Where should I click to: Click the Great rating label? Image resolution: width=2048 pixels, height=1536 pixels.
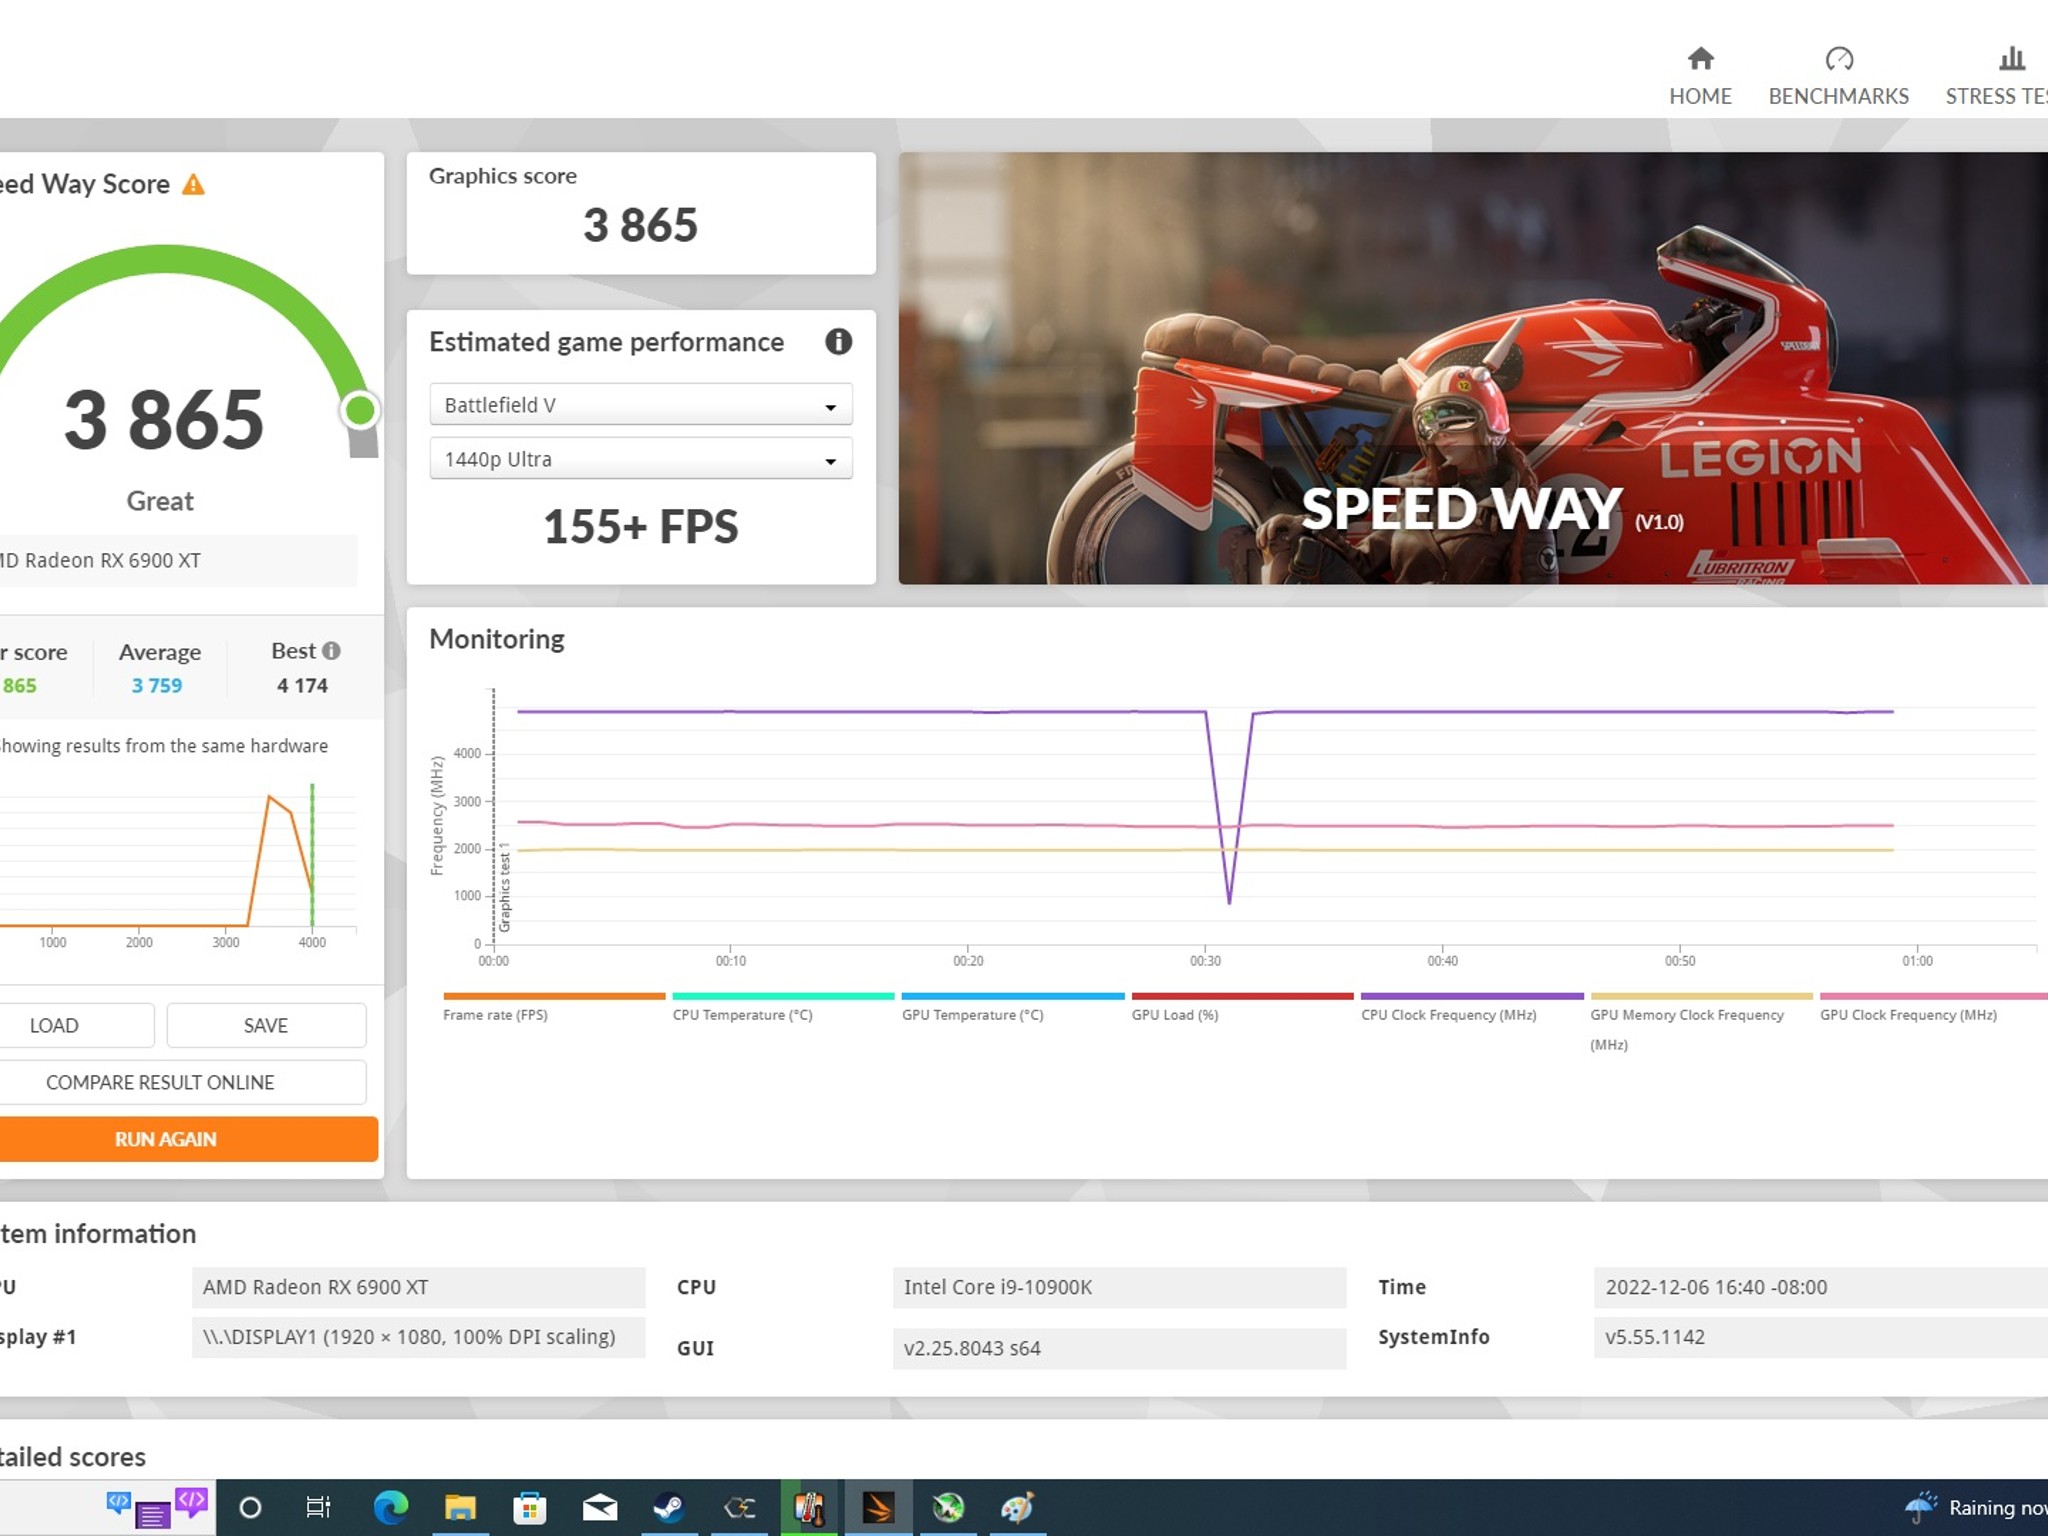pyautogui.click(x=160, y=501)
